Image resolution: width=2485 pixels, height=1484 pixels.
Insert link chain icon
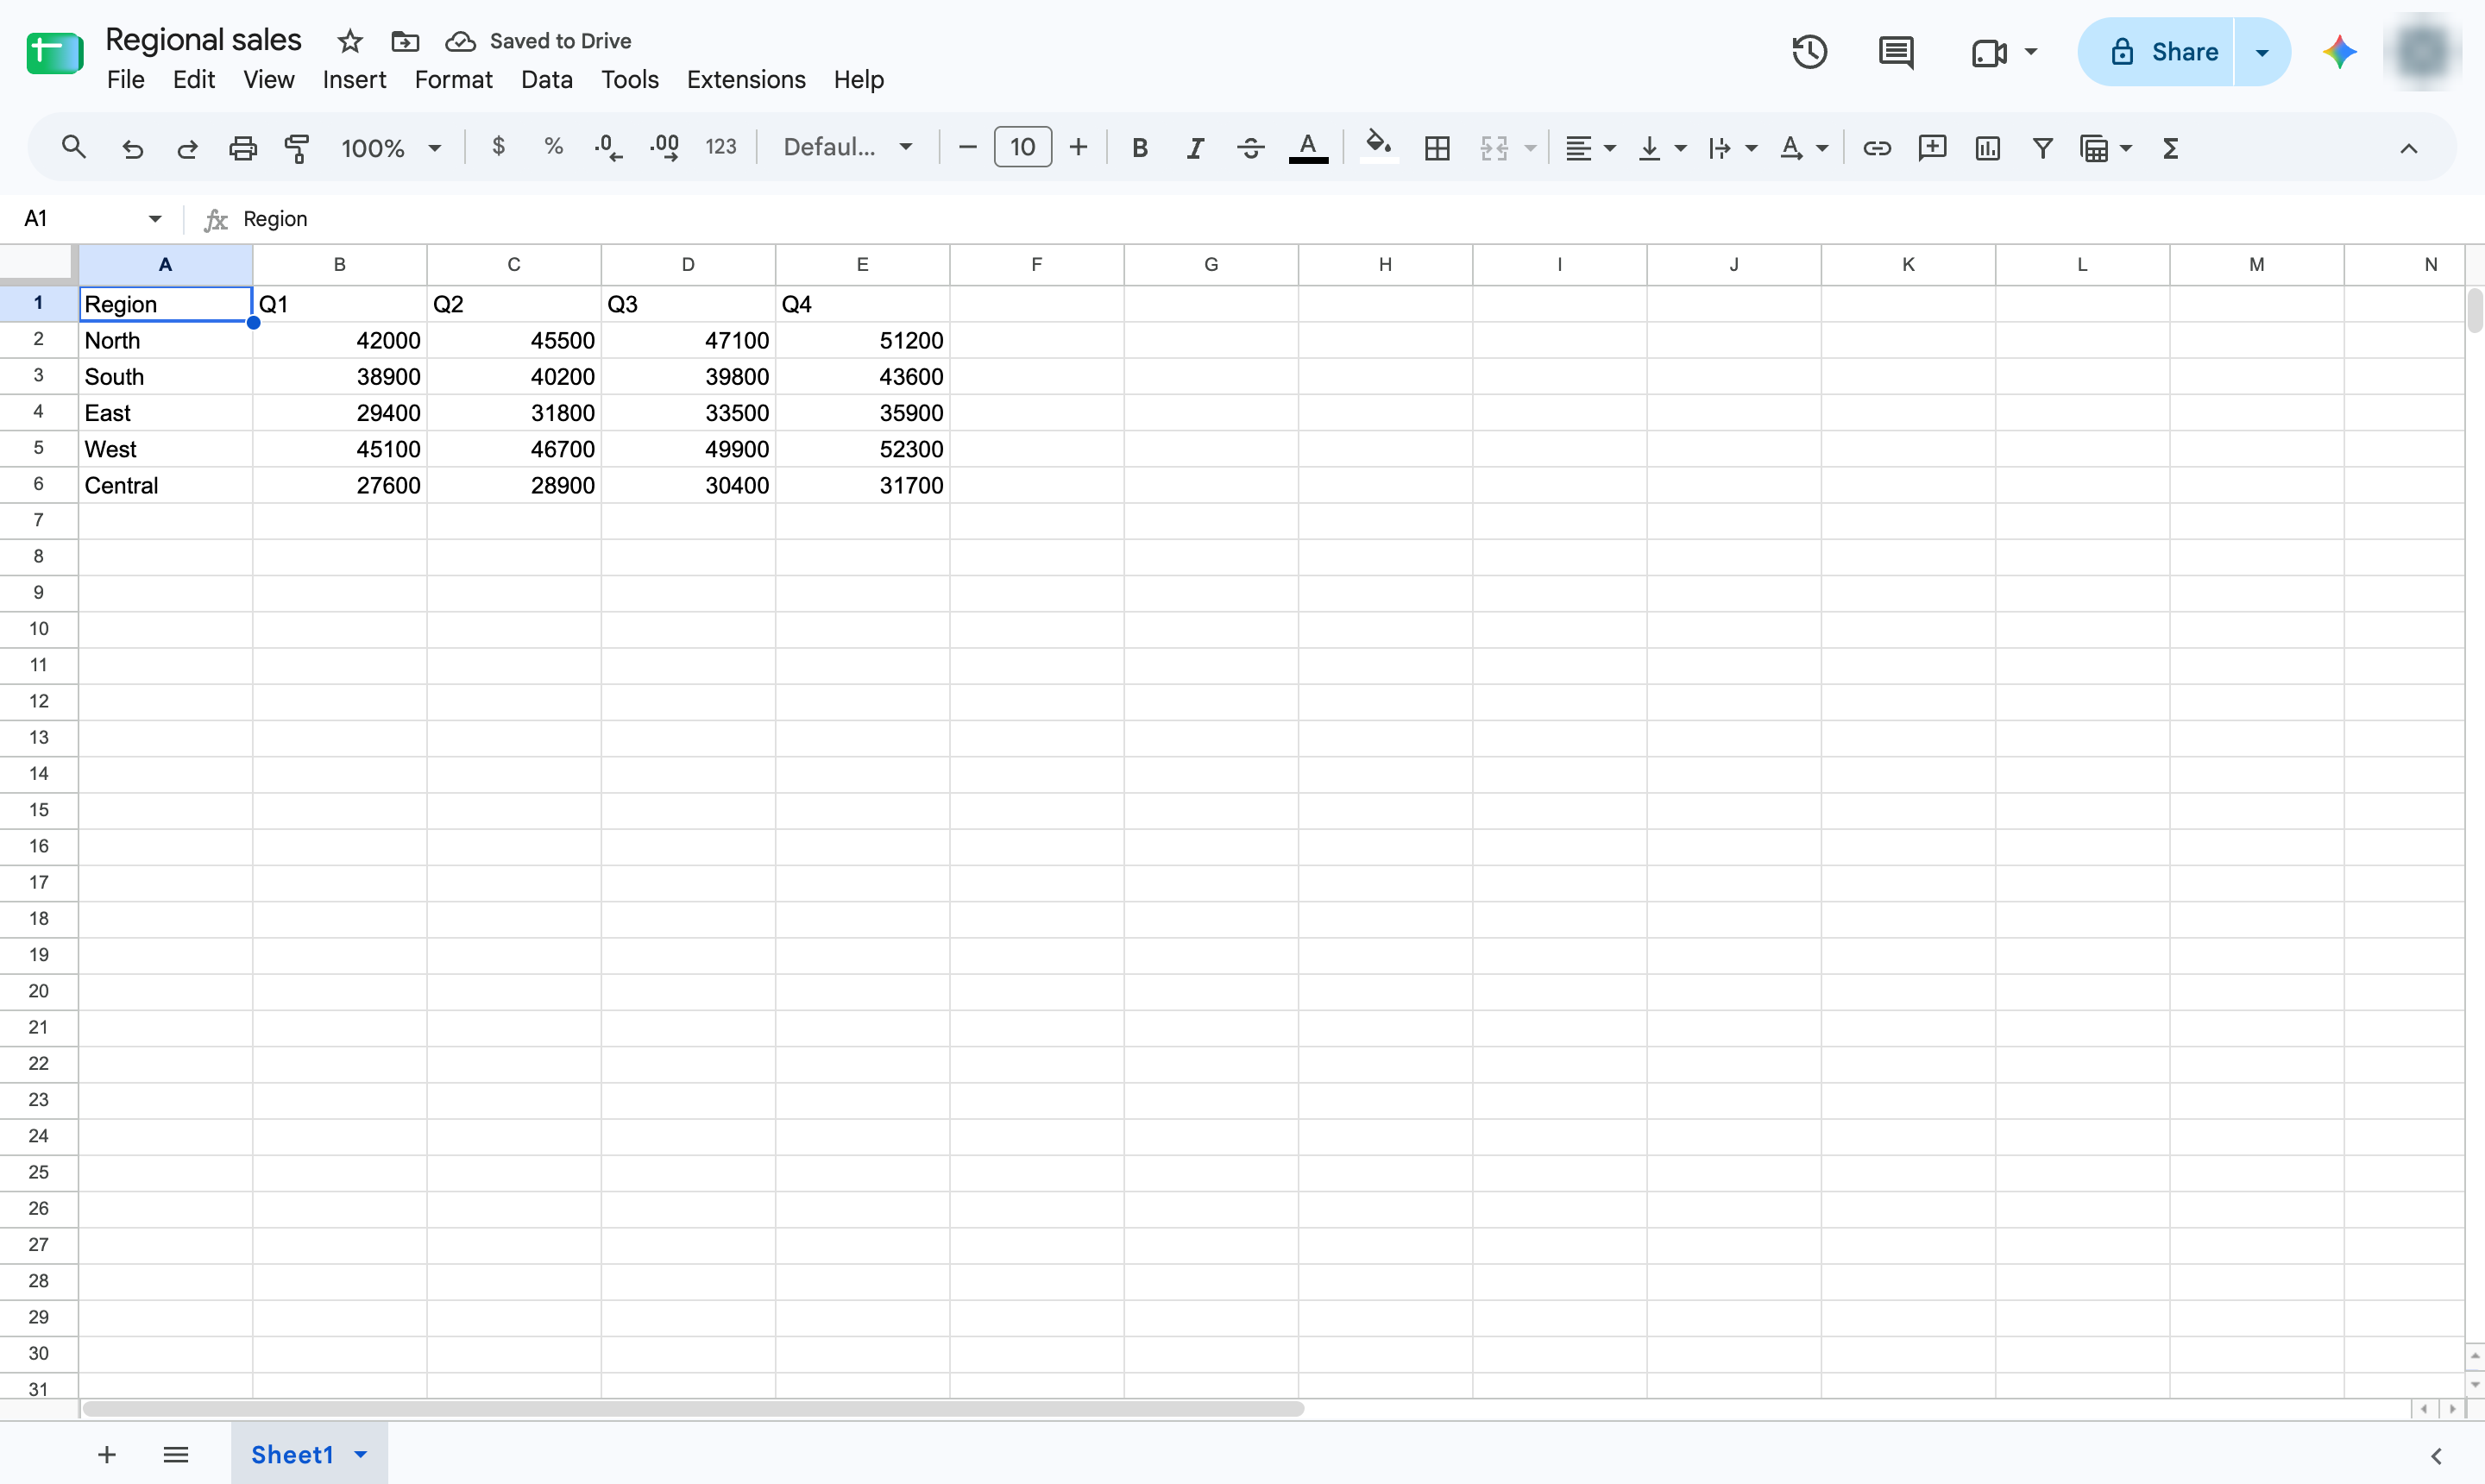click(1877, 148)
